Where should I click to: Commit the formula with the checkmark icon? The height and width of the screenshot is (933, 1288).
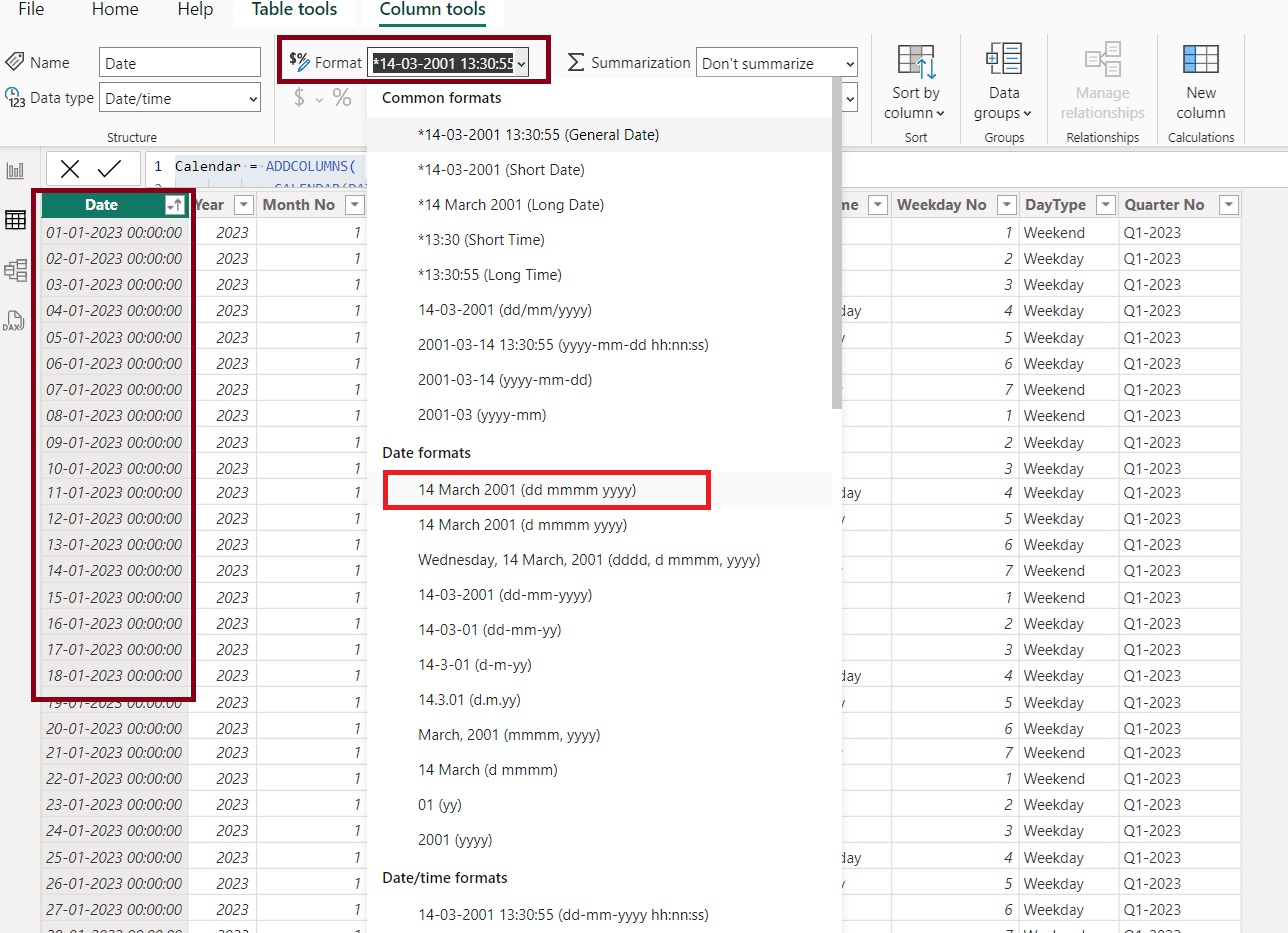[x=109, y=169]
